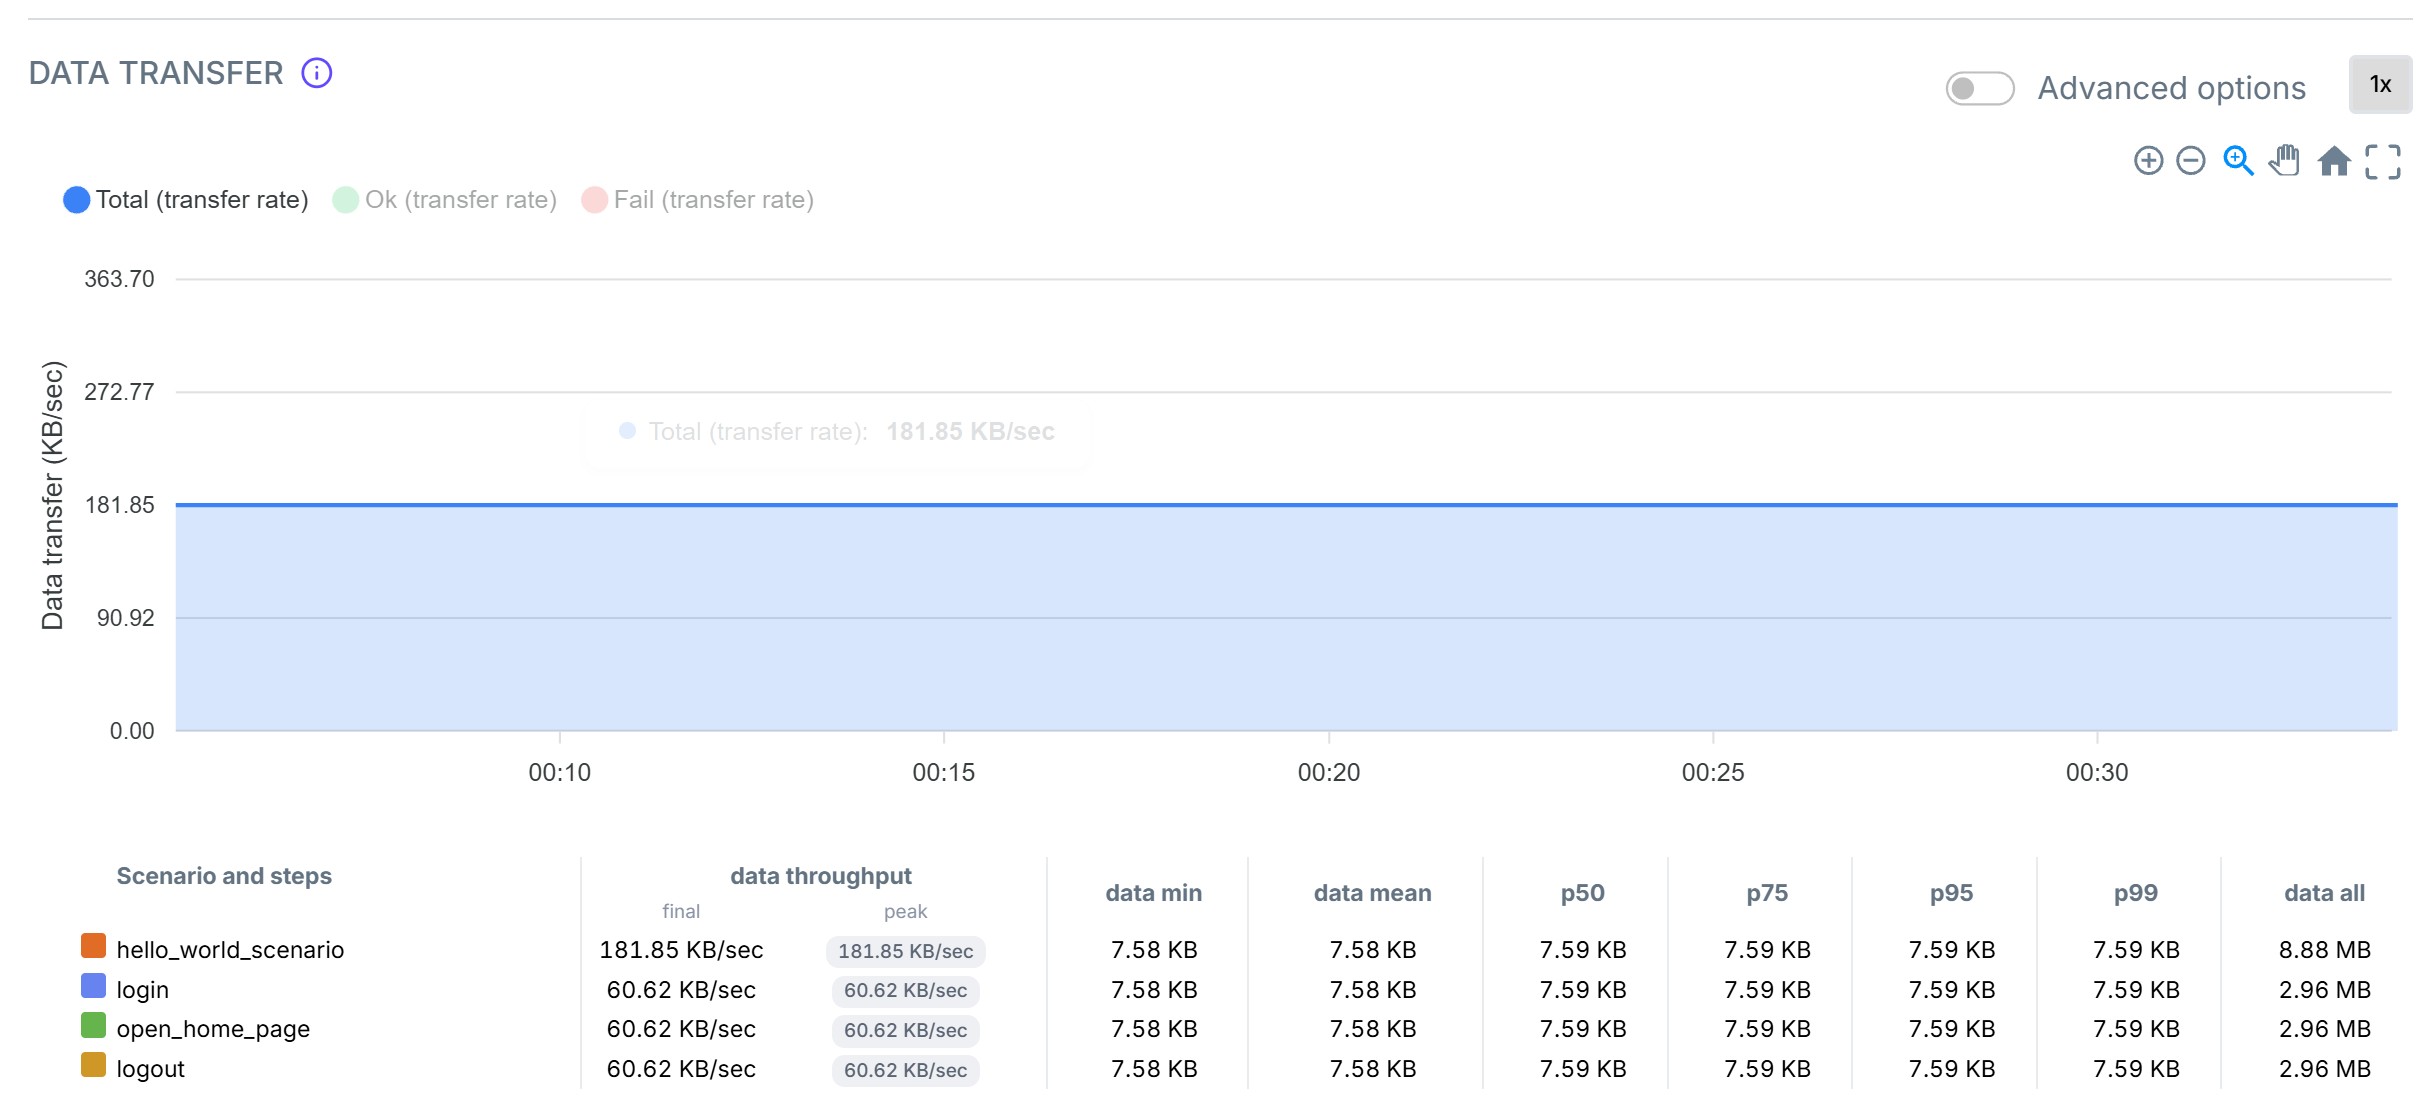Click the 8.88 MB data all value
Viewport: 2432px width, 1106px height.
[x=2324, y=950]
